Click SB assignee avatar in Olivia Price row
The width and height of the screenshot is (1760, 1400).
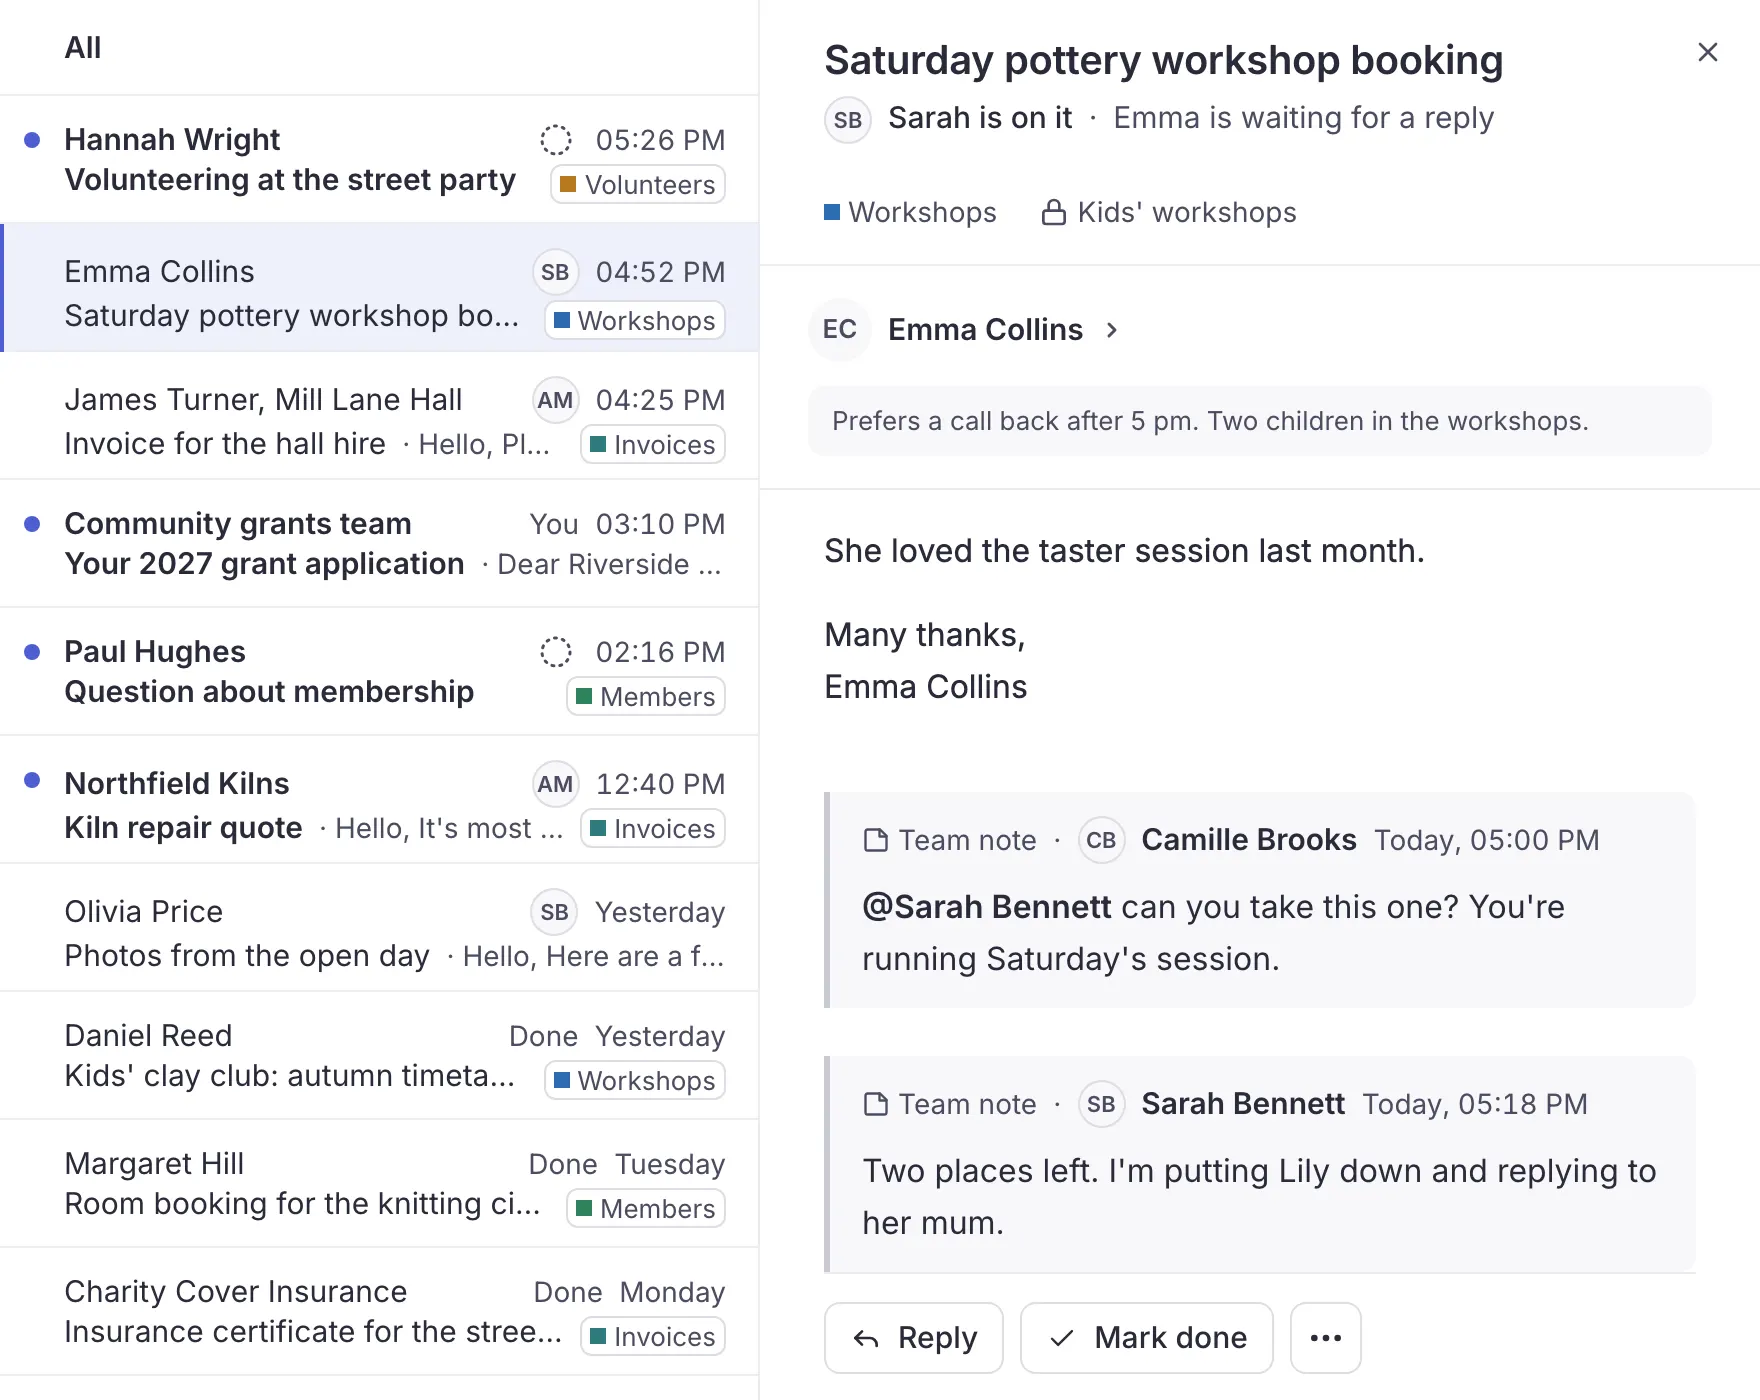pos(555,912)
